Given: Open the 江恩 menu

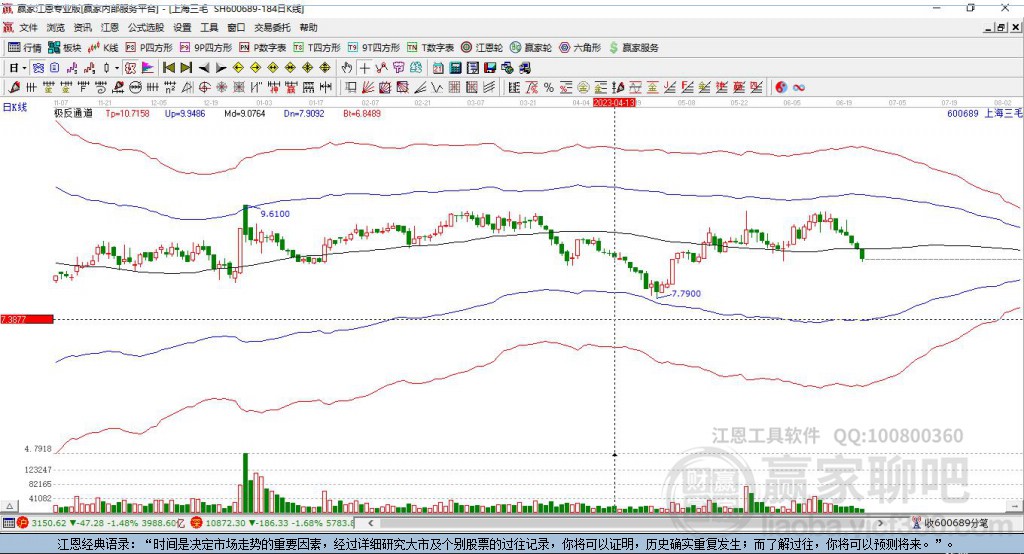Looking at the screenshot, I should (x=110, y=27).
